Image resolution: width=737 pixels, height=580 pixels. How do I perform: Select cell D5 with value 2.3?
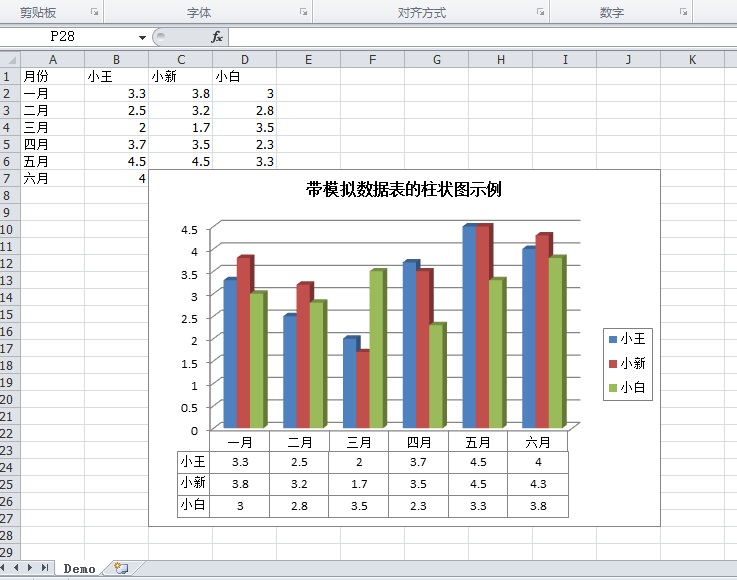click(245, 144)
